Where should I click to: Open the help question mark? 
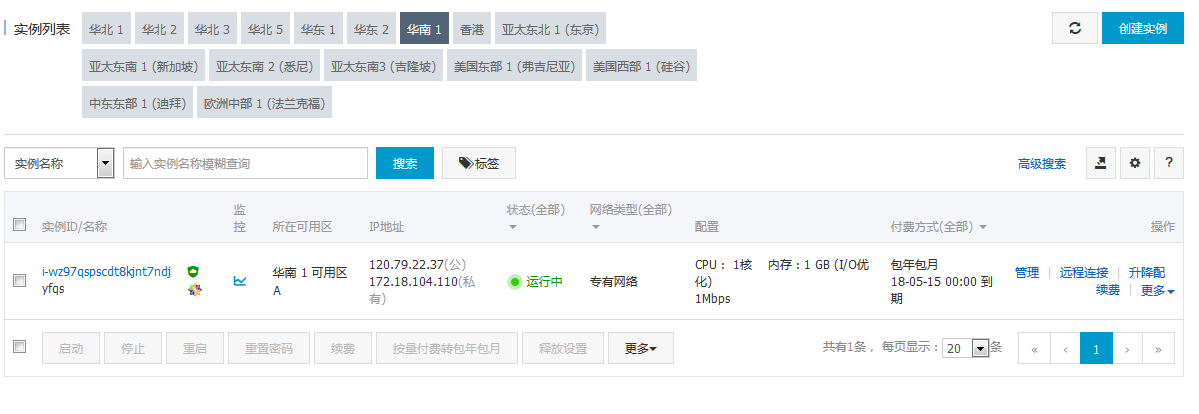[x=1168, y=163]
